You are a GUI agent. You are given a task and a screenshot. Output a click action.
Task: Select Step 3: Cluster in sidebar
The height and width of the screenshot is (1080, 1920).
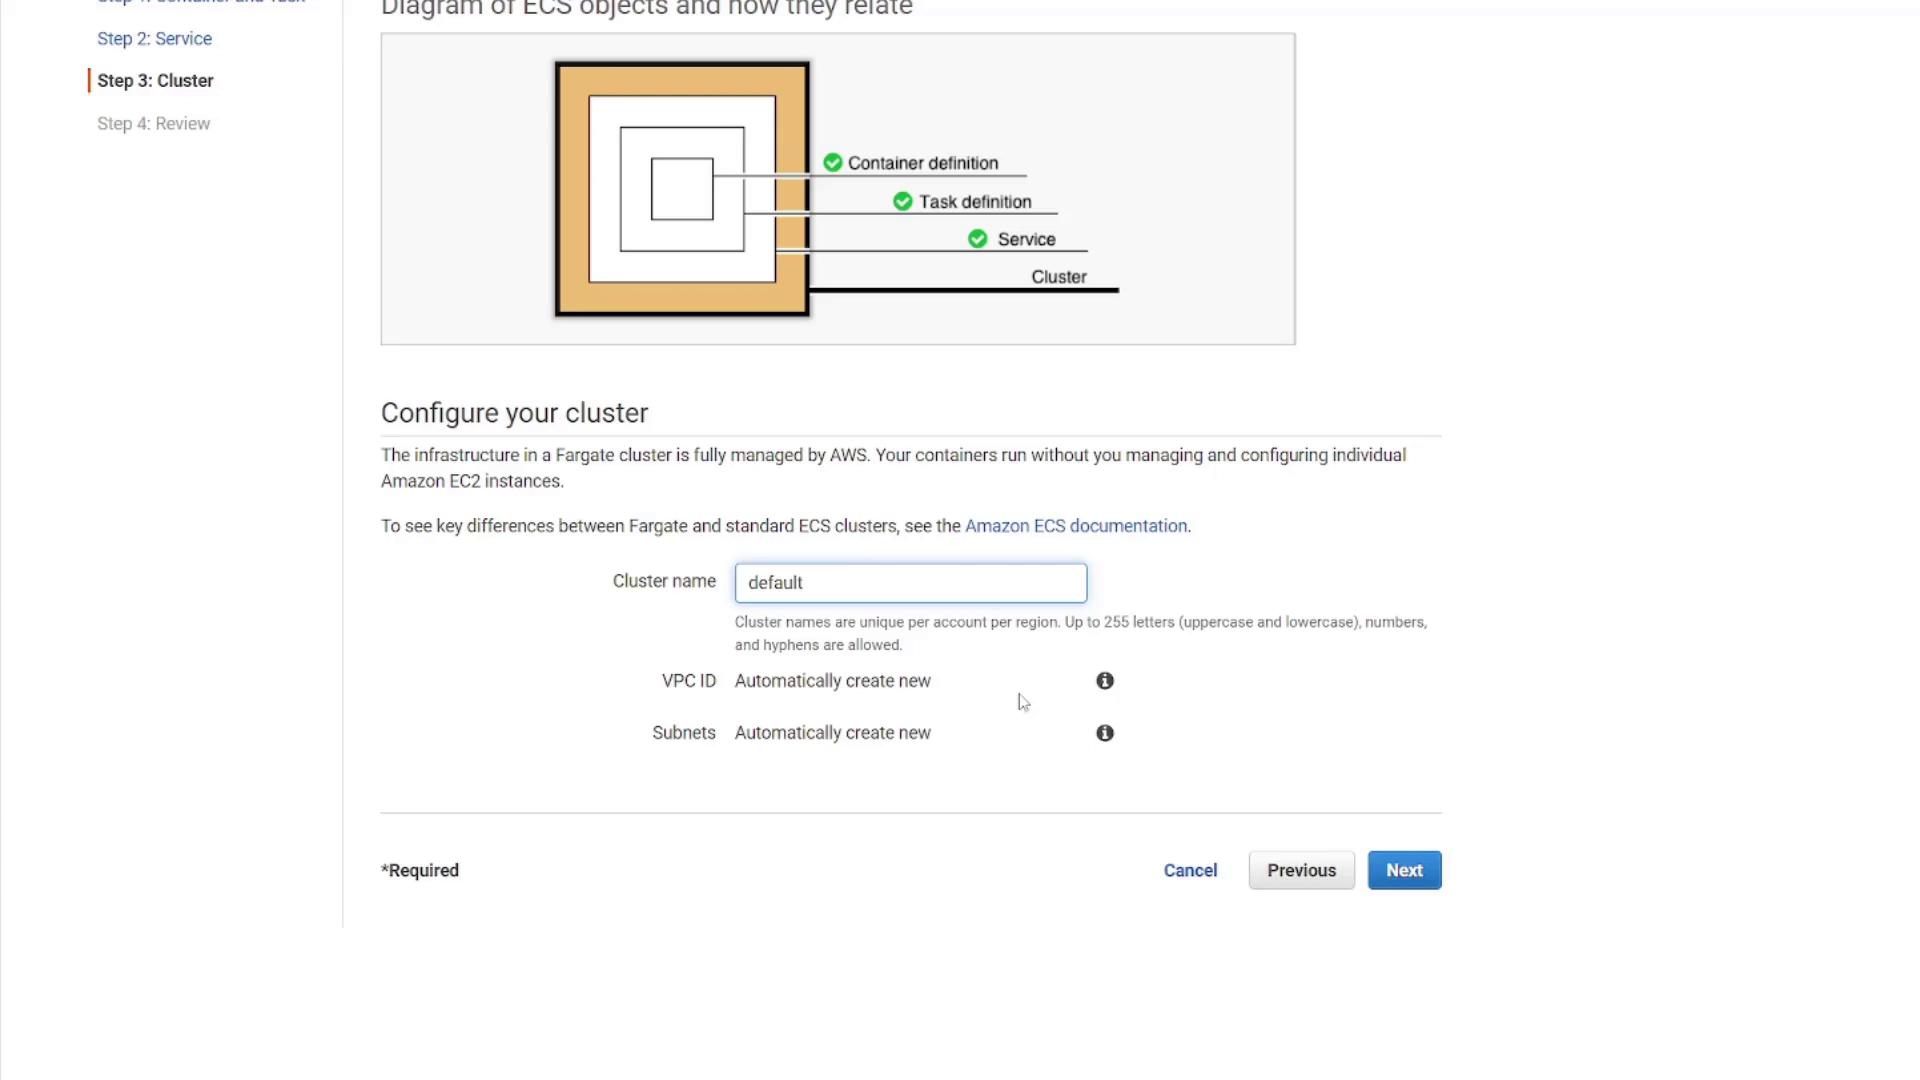click(155, 81)
